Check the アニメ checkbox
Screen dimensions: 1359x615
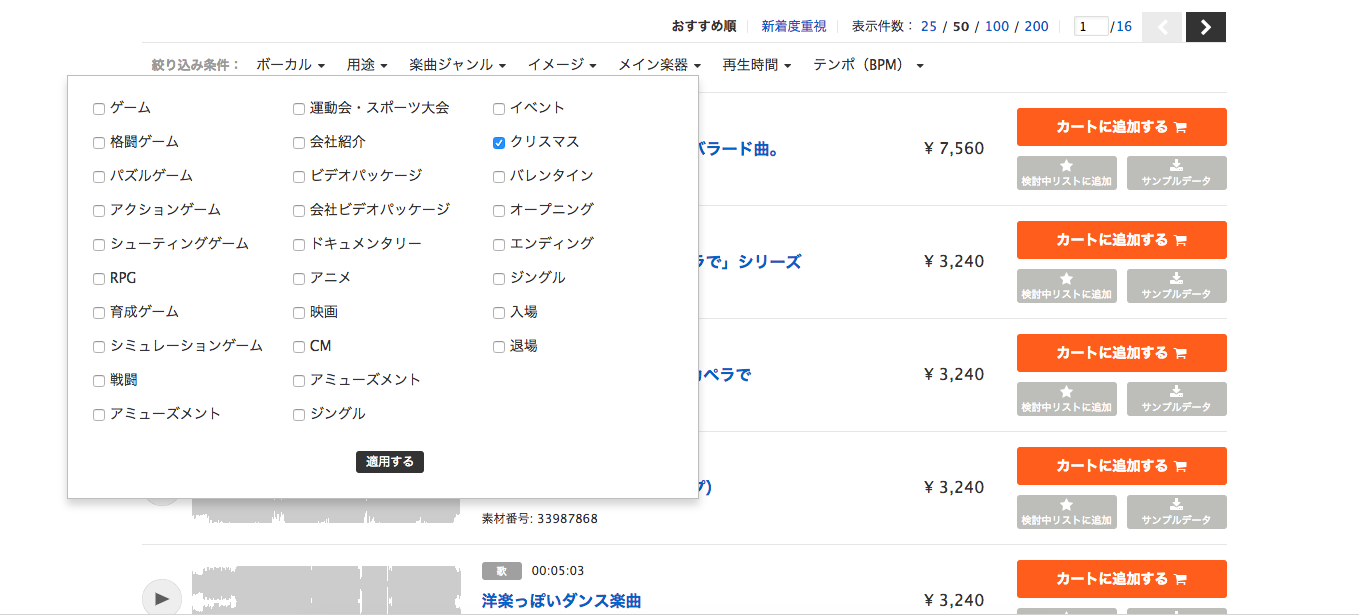click(299, 279)
